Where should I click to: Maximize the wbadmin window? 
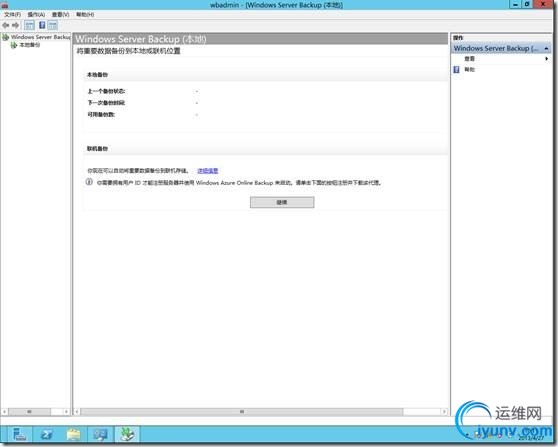527,4
